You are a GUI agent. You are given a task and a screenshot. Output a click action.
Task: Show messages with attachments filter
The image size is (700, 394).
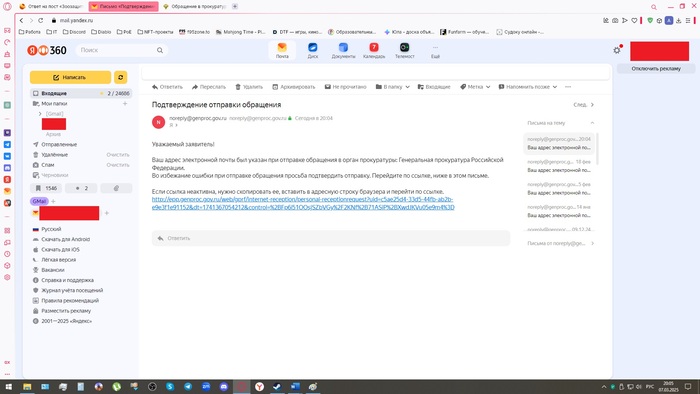(x=116, y=188)
